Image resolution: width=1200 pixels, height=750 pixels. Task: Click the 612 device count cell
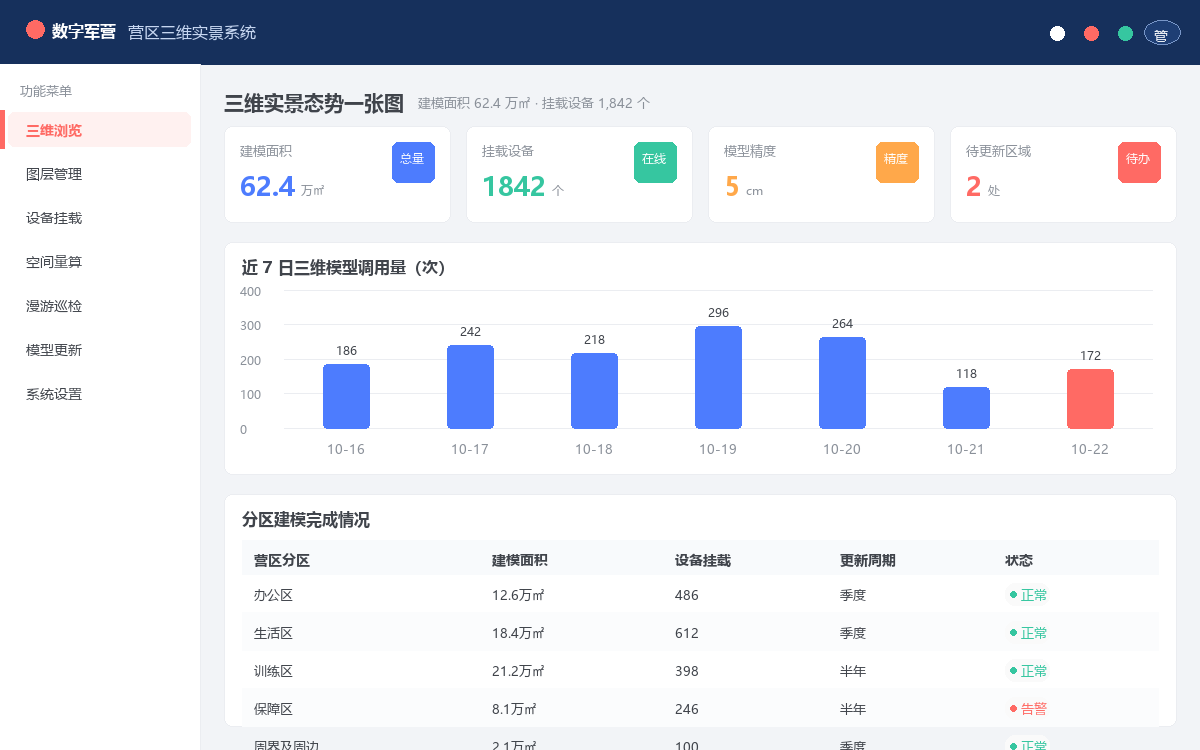coord(687,633)
